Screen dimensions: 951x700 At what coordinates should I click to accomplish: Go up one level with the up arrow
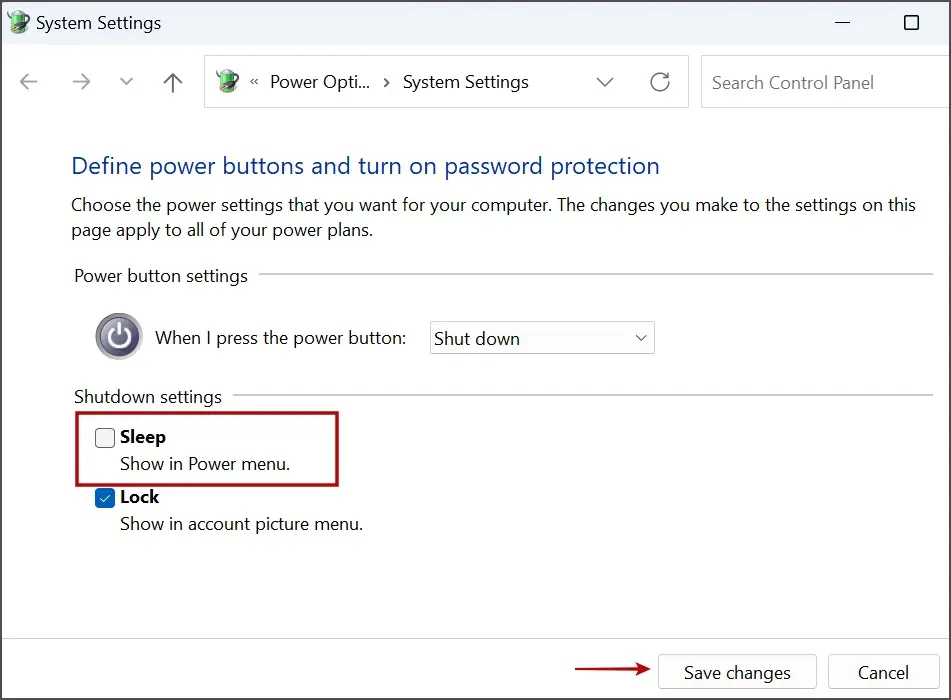point(173,82)
